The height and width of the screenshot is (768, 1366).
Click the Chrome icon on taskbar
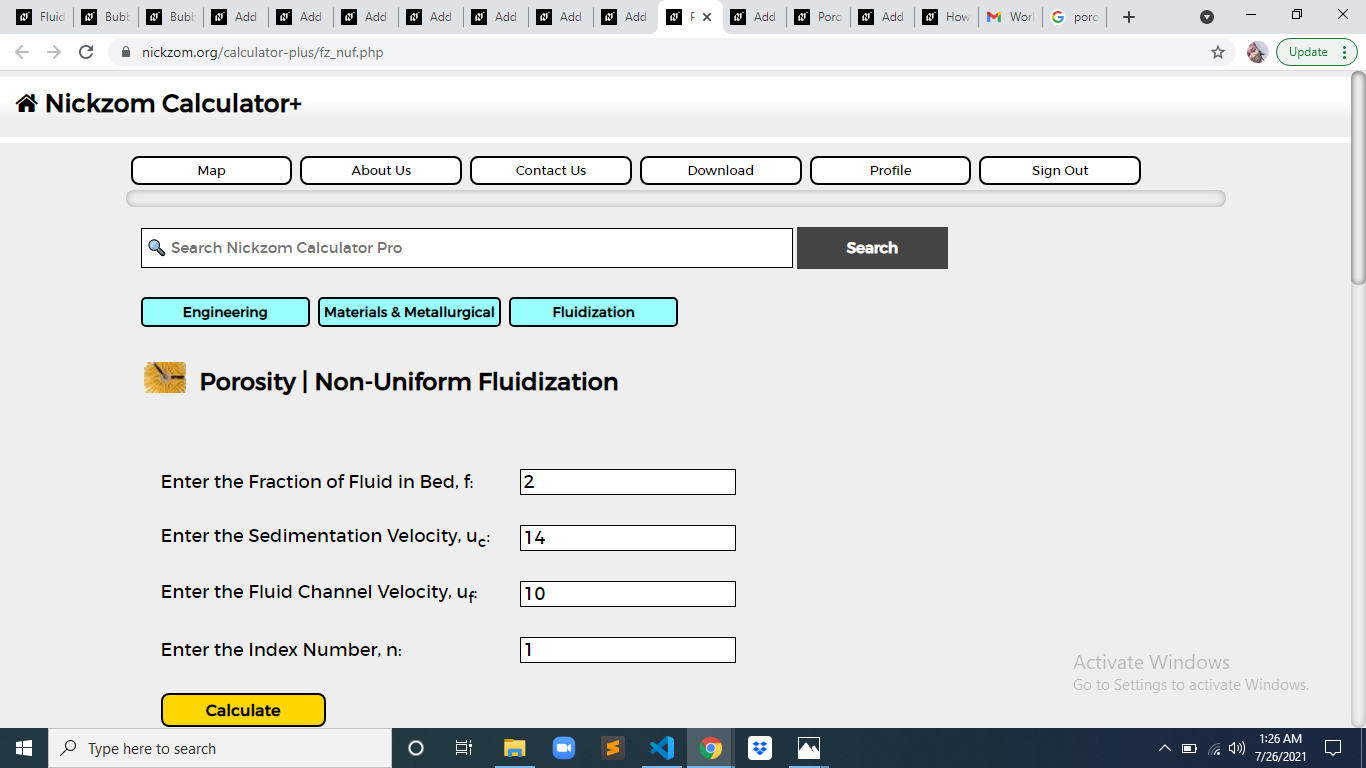(711, 748)
